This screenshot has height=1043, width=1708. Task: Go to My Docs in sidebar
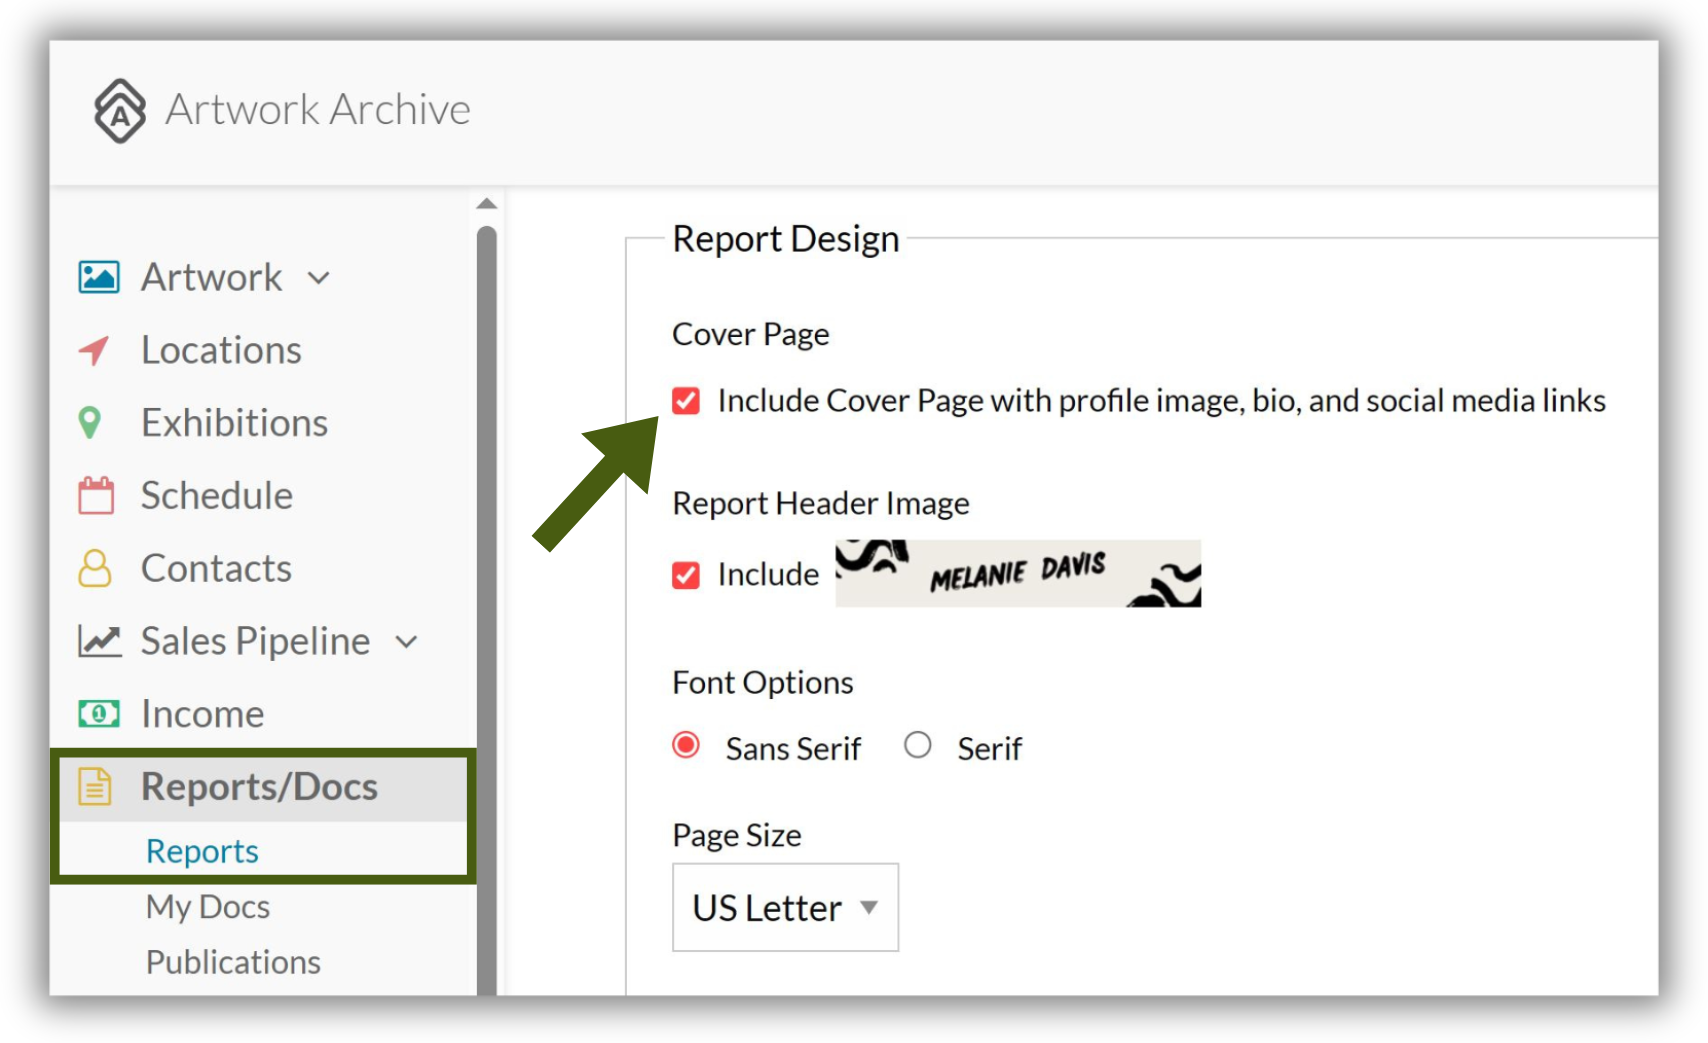point(208,906)
